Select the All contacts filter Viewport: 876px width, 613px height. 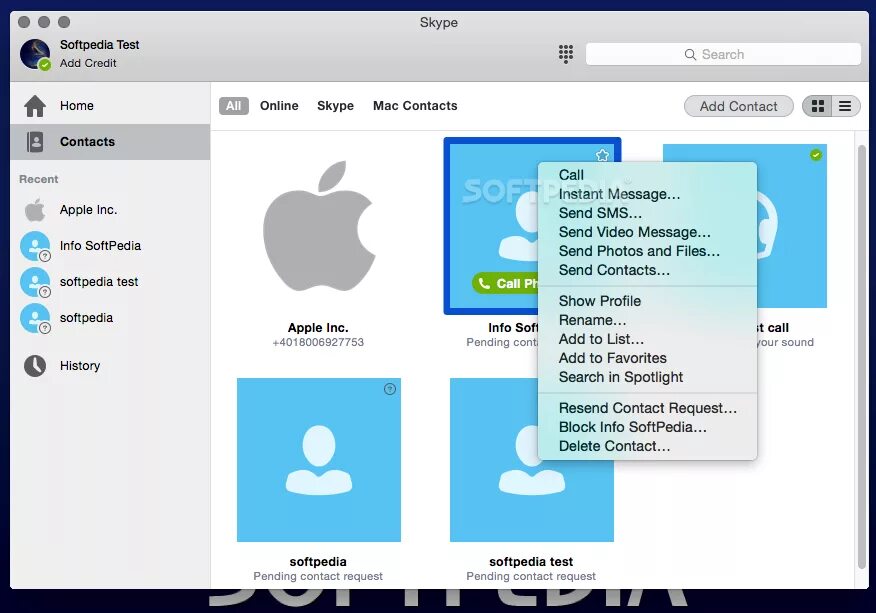pyautogui.click(x=234, y=106)
